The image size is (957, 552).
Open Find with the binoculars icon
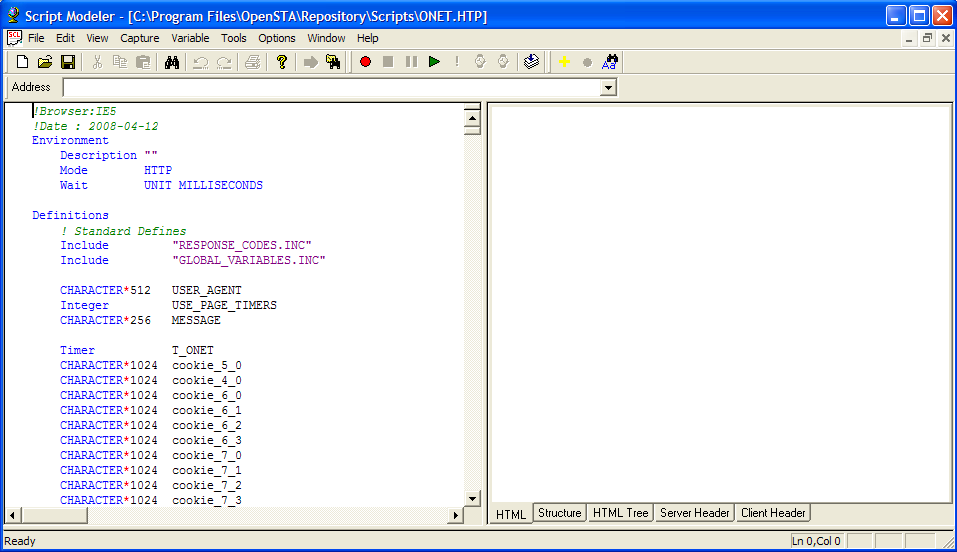click(172, 62)
